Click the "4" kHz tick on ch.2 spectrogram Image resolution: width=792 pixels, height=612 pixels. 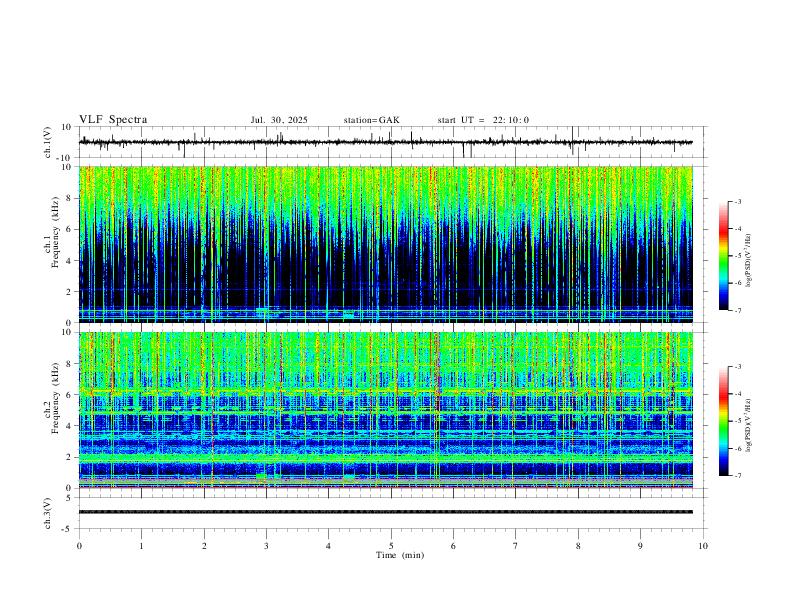click(70, 426)
